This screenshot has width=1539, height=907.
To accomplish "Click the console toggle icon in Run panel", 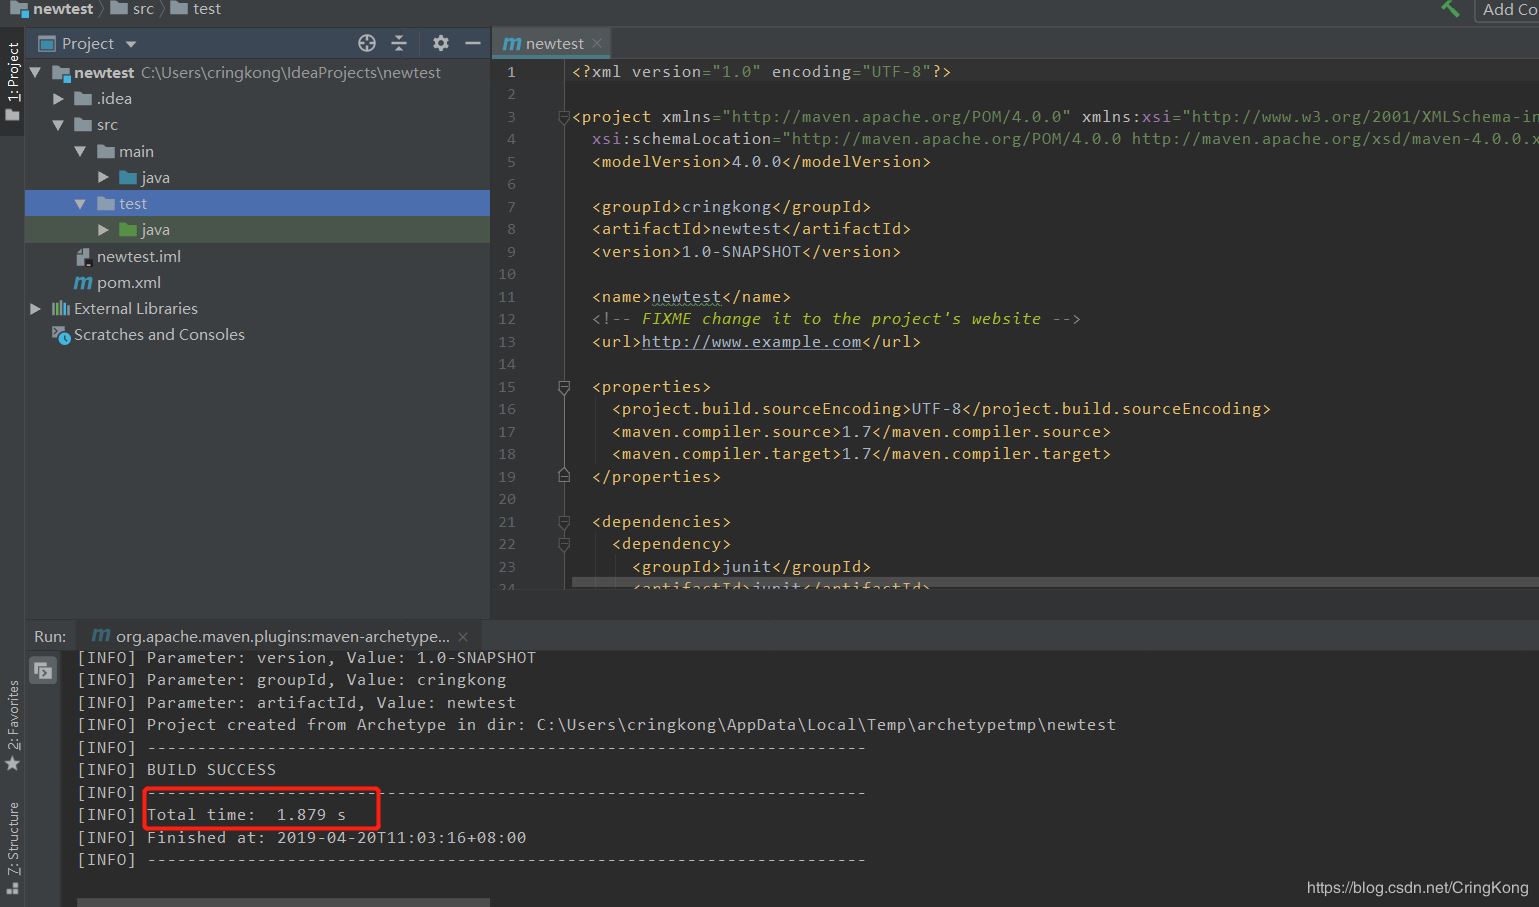I will (43, 670).
